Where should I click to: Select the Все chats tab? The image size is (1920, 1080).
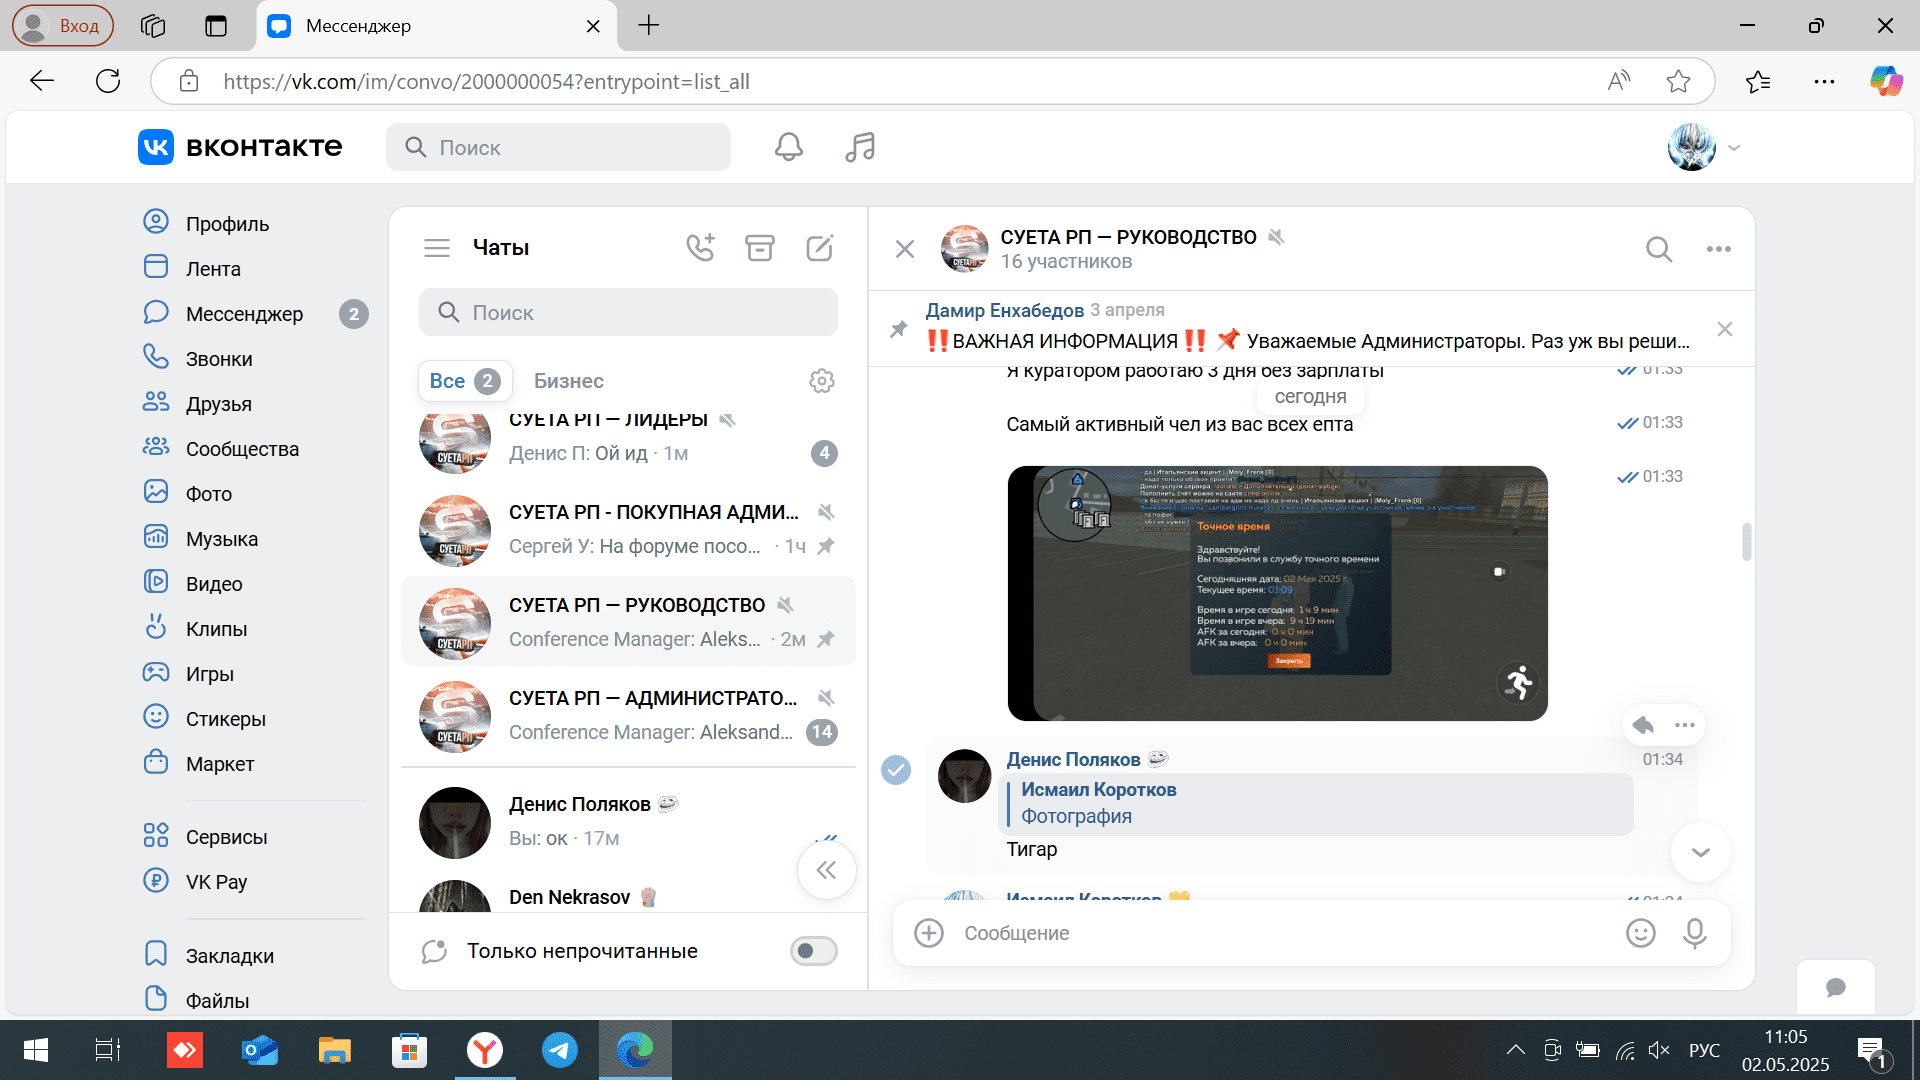point(465,381)
